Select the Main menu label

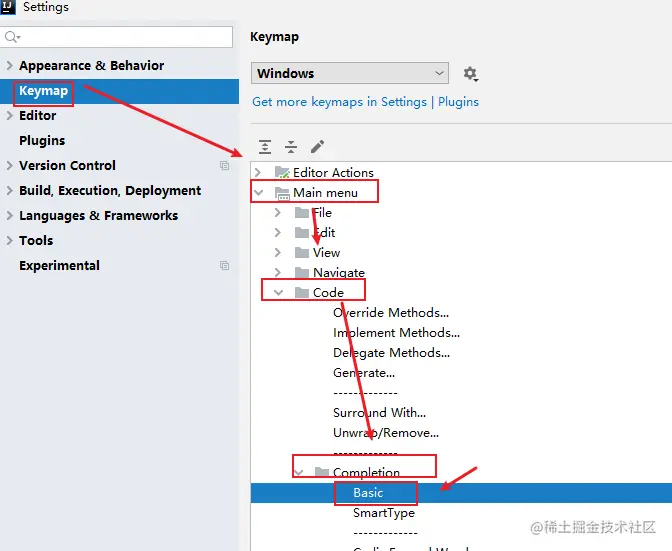point(325,193)
